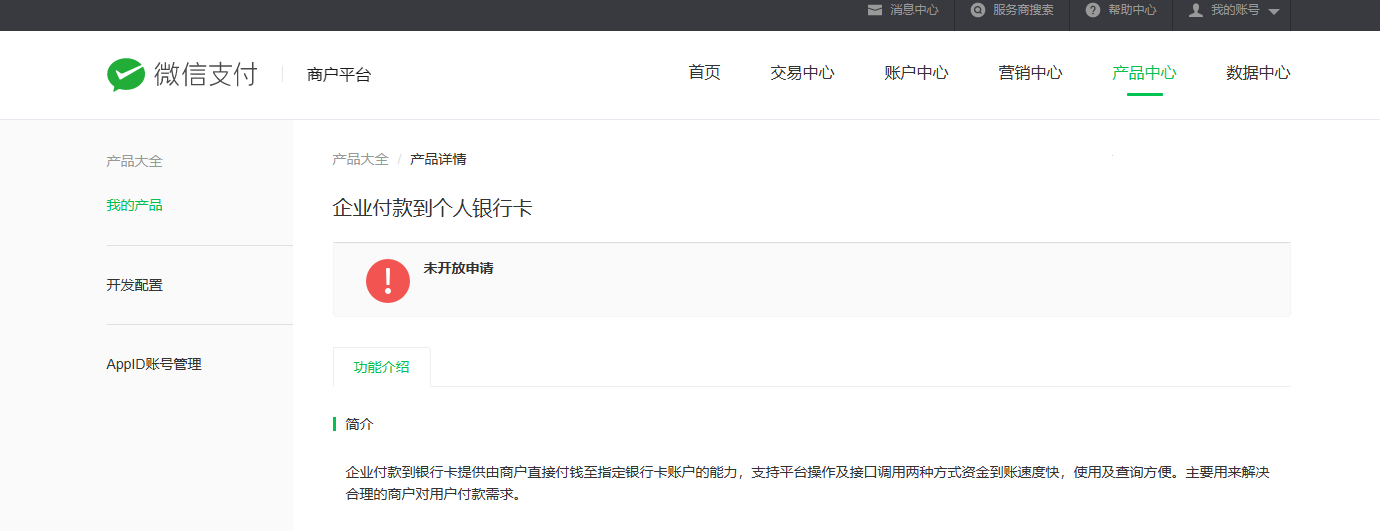This screenshot has width=1380, height=531.
Task: Click the paragraph starting 企业付款到银行卡提供
Action: [807, 483]
